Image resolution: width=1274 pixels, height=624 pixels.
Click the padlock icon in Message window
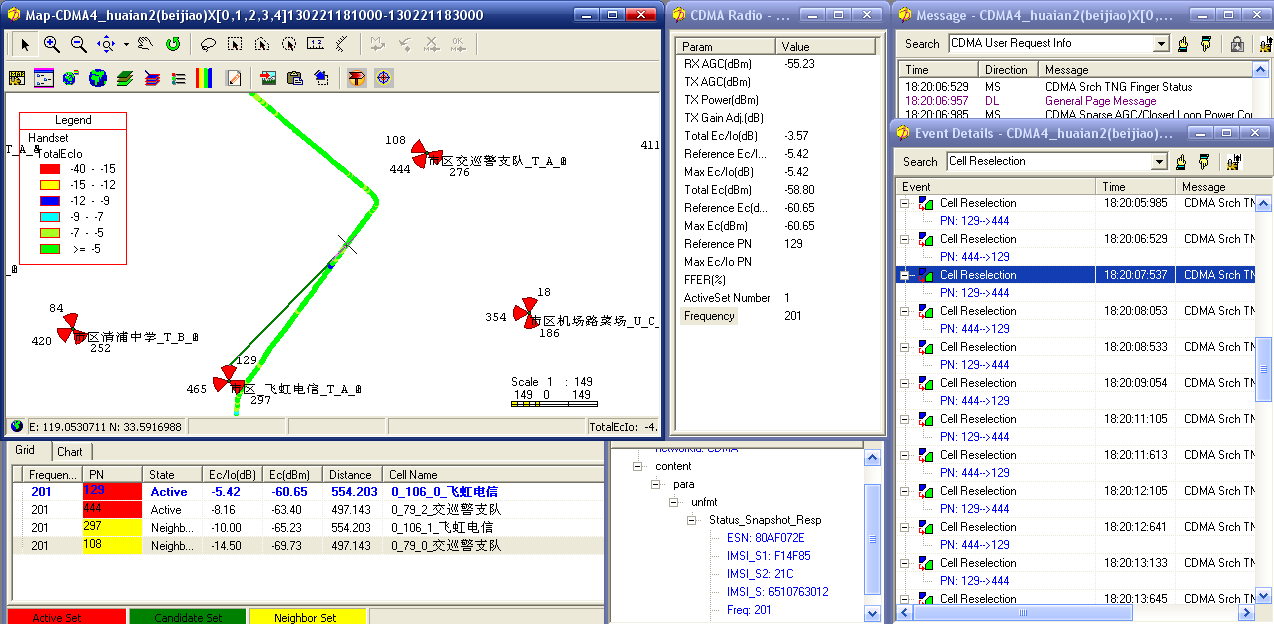point(1237,44)
